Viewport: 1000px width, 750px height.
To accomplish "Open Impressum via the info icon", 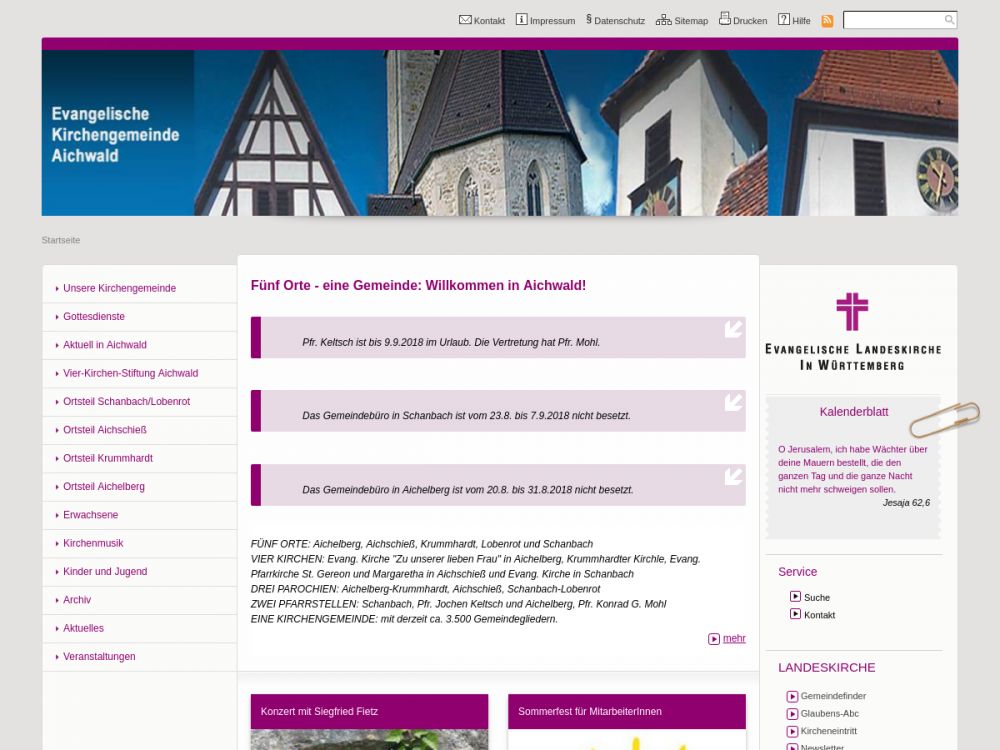I will click(x=521, y=20).
